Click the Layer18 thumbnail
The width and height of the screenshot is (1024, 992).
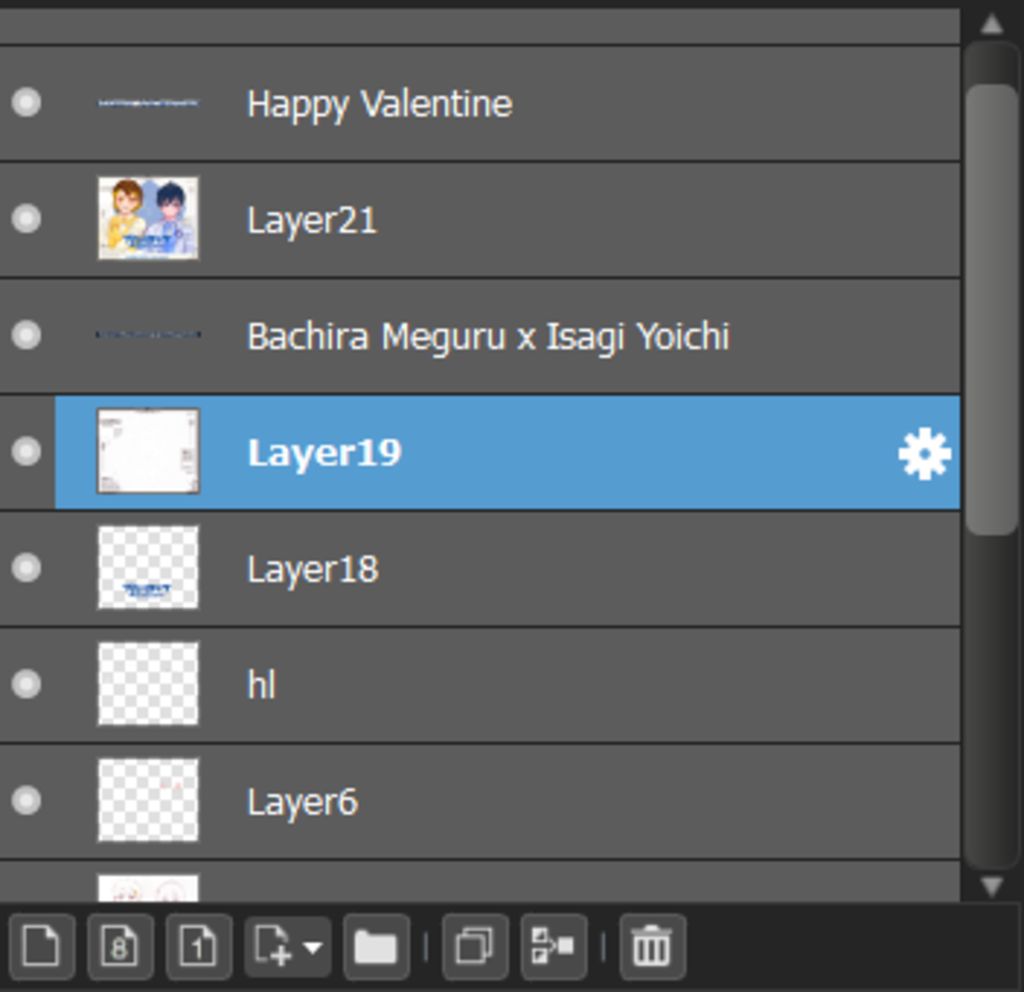(148, 567)
